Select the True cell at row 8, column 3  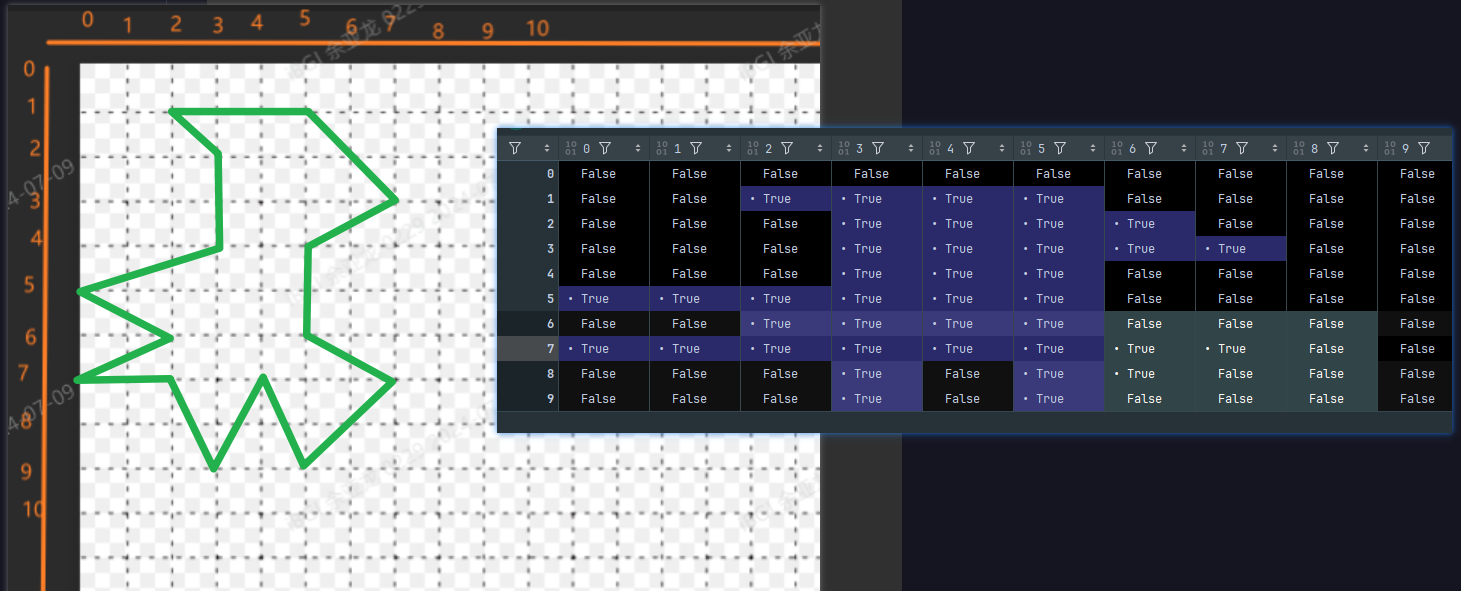tap(877, 374)
